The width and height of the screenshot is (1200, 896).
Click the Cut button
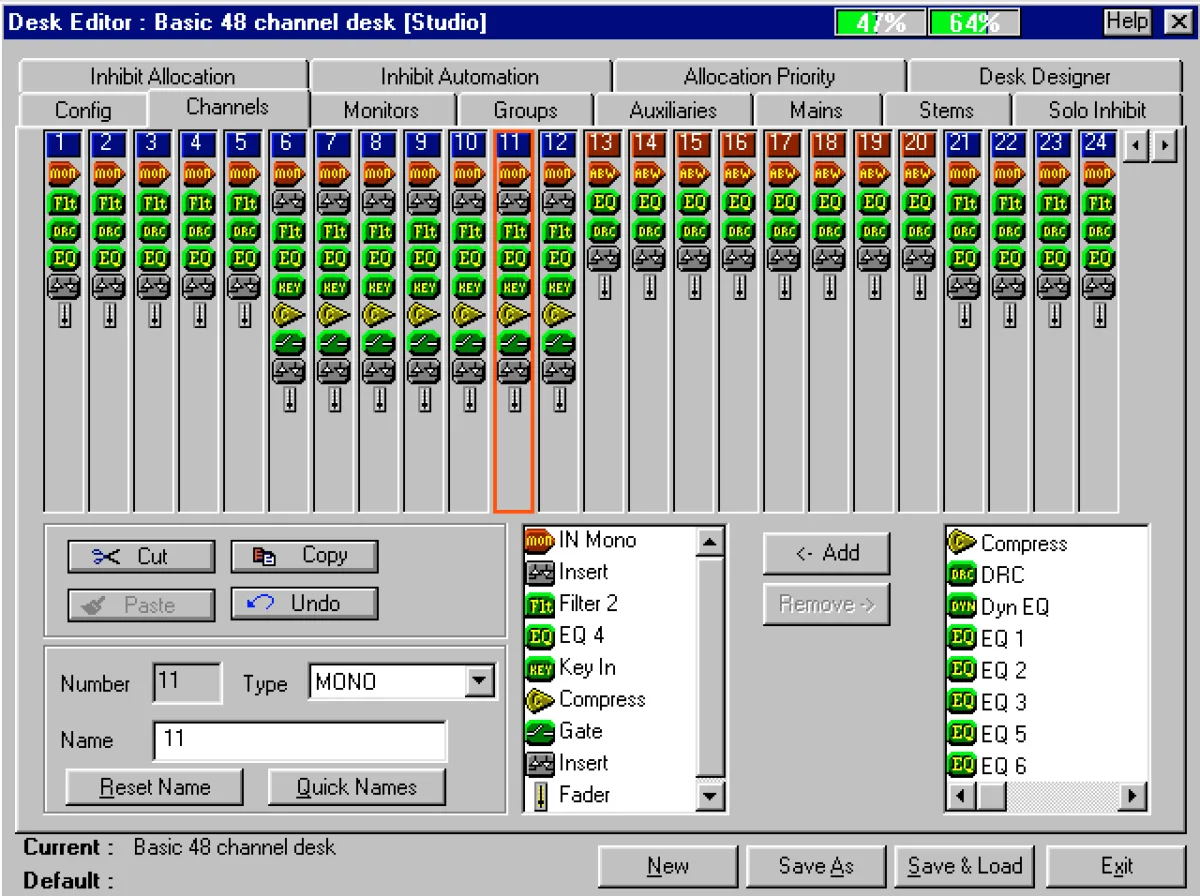pos(141,557)
